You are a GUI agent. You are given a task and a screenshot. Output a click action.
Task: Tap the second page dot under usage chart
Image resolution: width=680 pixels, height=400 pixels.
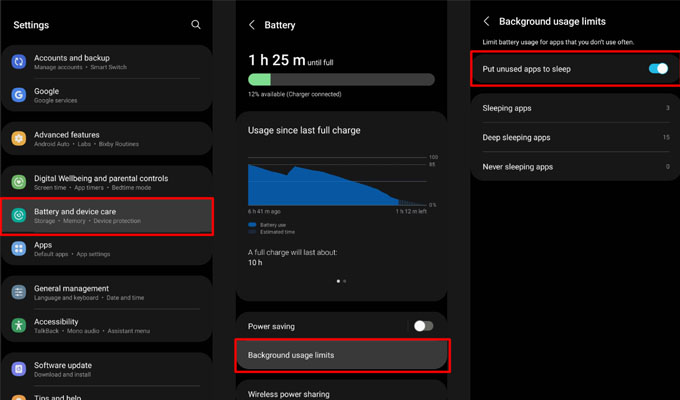pos(345,281)
